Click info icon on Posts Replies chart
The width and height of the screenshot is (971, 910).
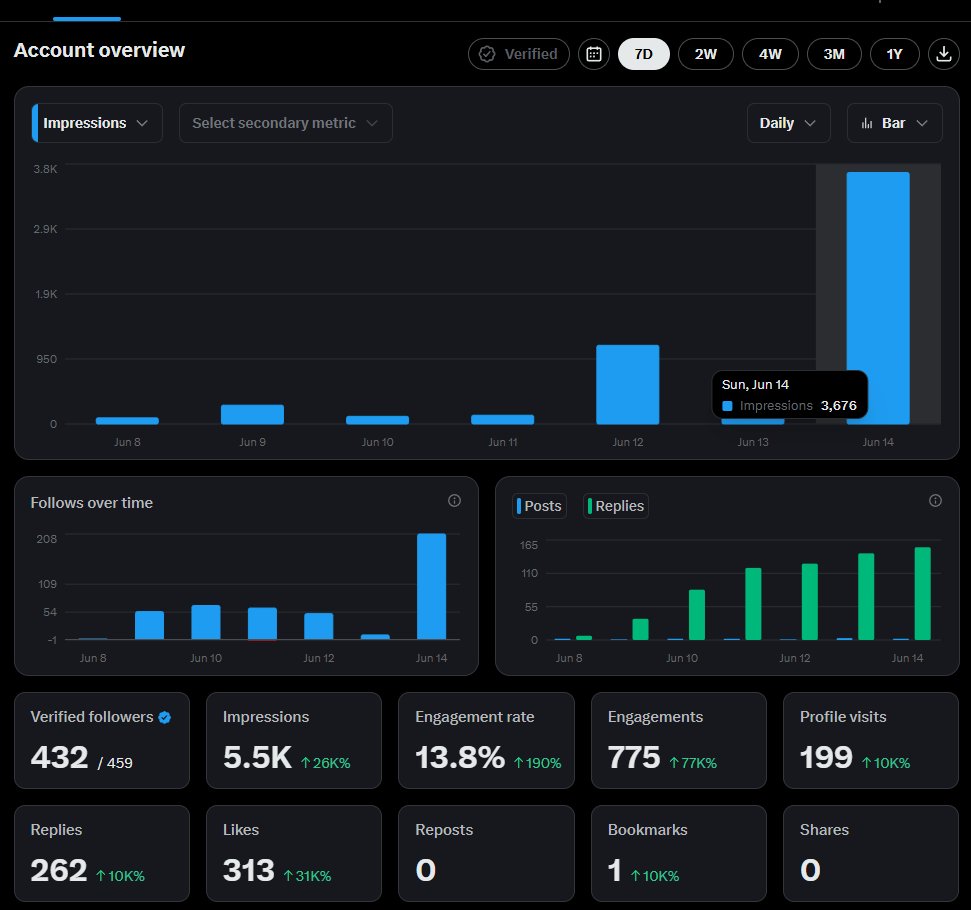[935, 501]
